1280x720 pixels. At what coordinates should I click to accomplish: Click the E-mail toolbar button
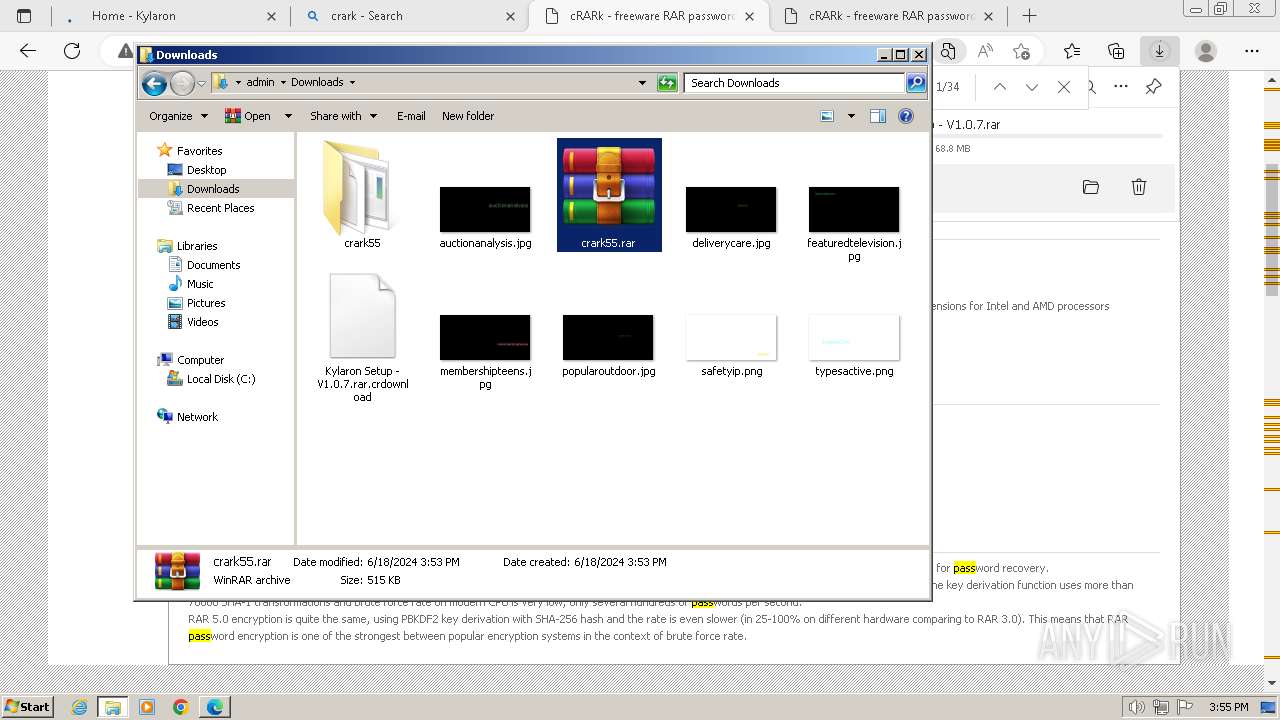tap(411, 116)
